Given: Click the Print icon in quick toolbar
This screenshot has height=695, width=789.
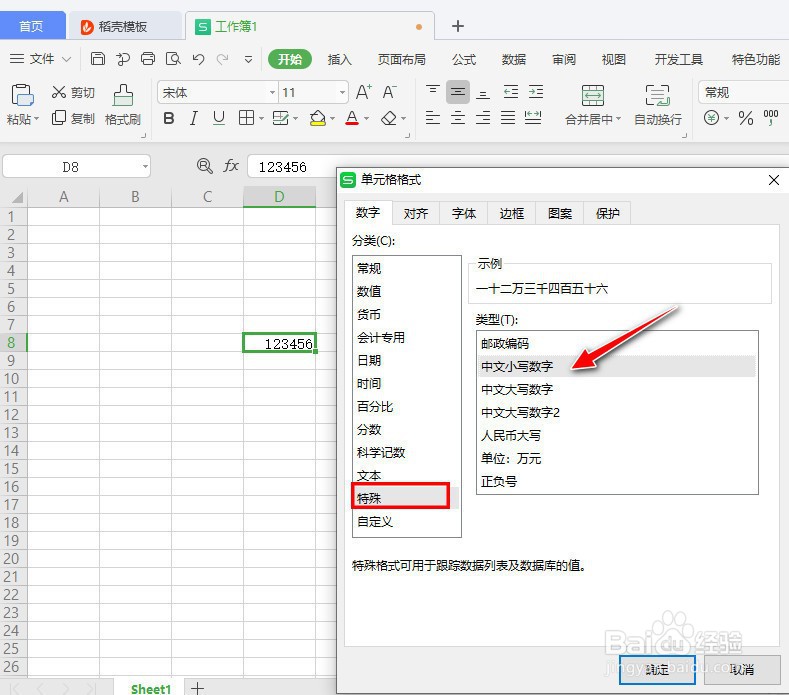Looking at the screenshot, I should point(148,59).
